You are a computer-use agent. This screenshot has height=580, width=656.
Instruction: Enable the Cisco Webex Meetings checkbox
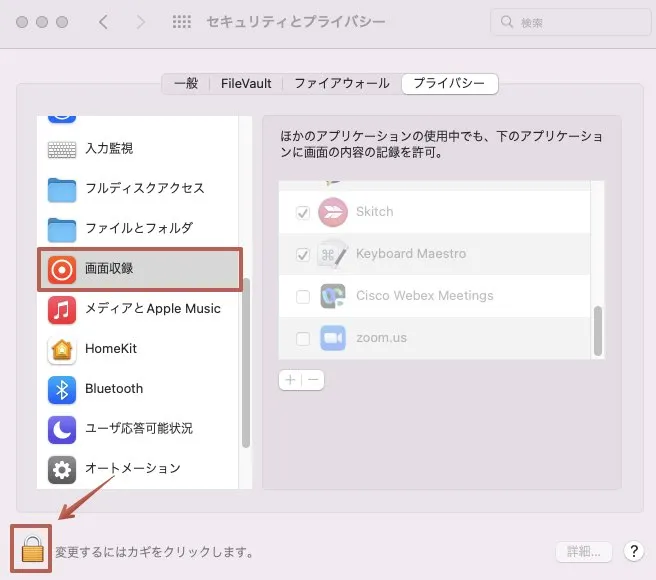point(303,296)
